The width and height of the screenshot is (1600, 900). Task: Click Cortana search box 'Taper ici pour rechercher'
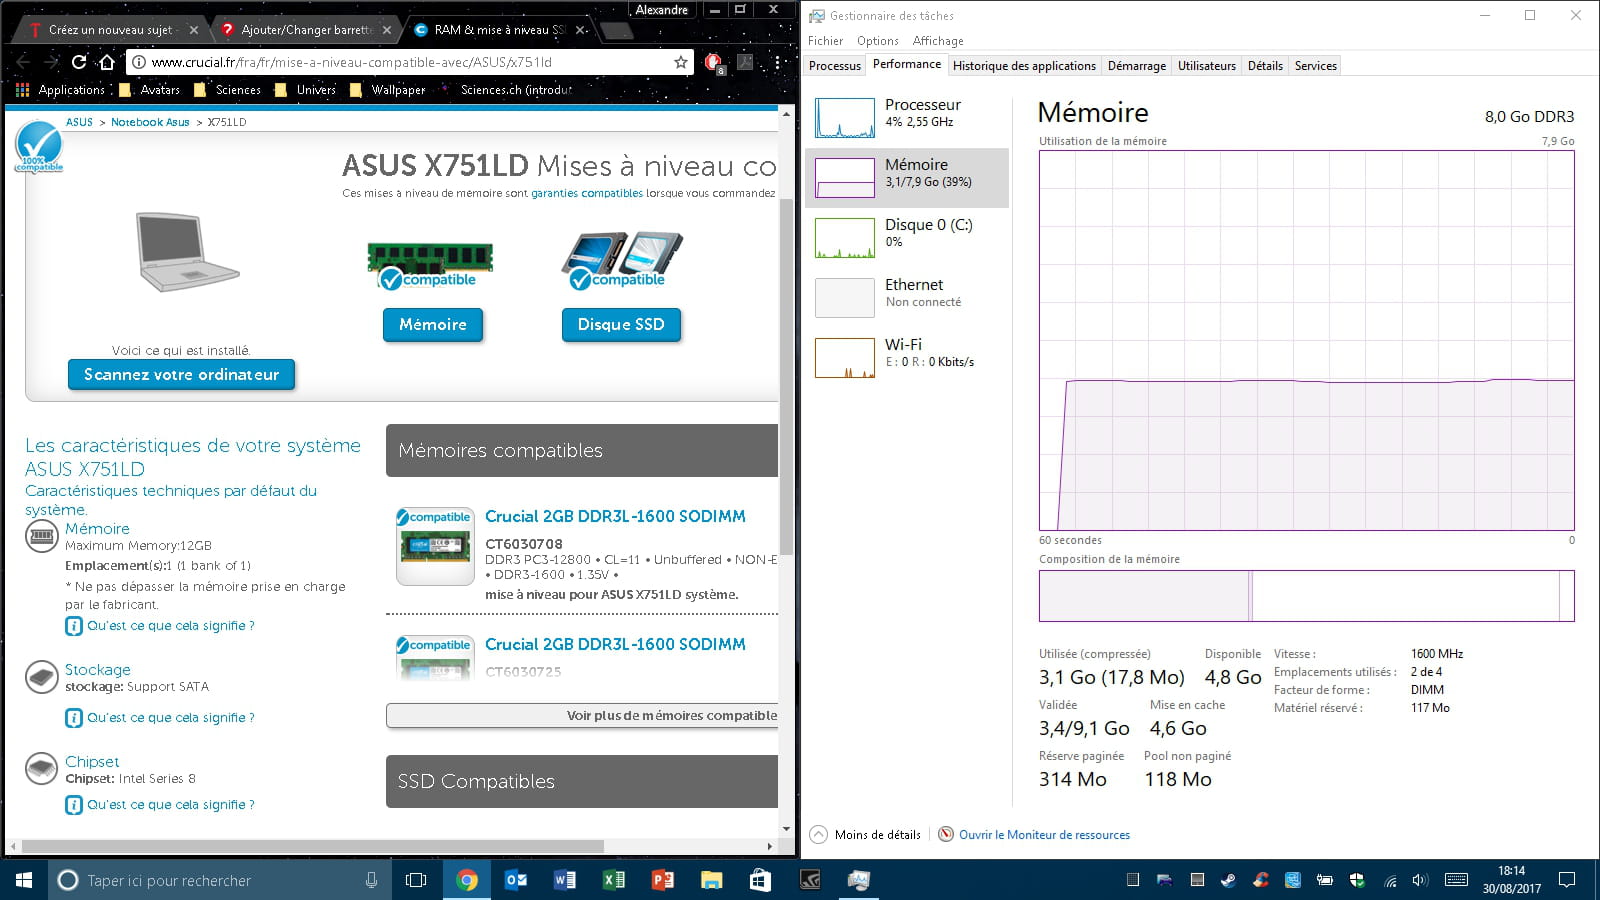click(x=220, y=880)
